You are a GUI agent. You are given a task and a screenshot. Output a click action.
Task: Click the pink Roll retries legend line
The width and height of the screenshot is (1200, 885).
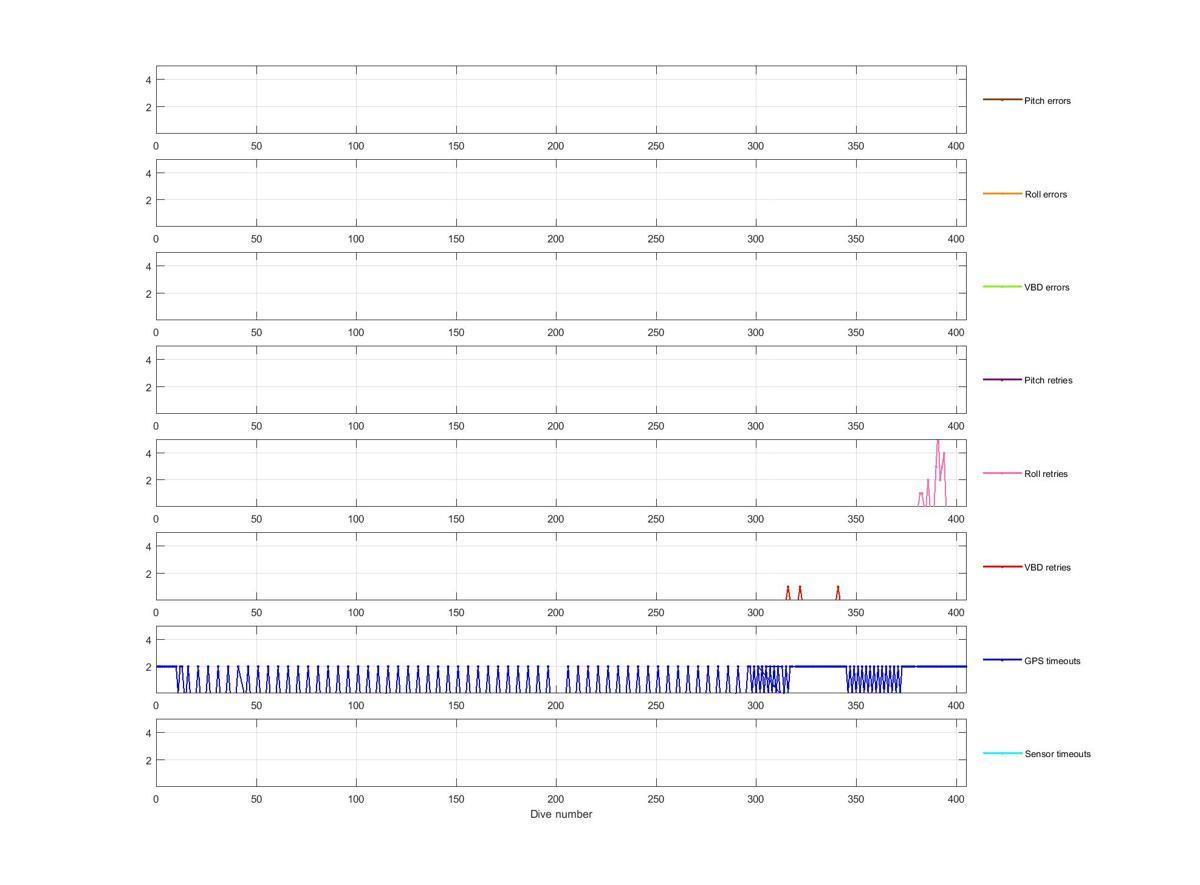point(1002,473)
